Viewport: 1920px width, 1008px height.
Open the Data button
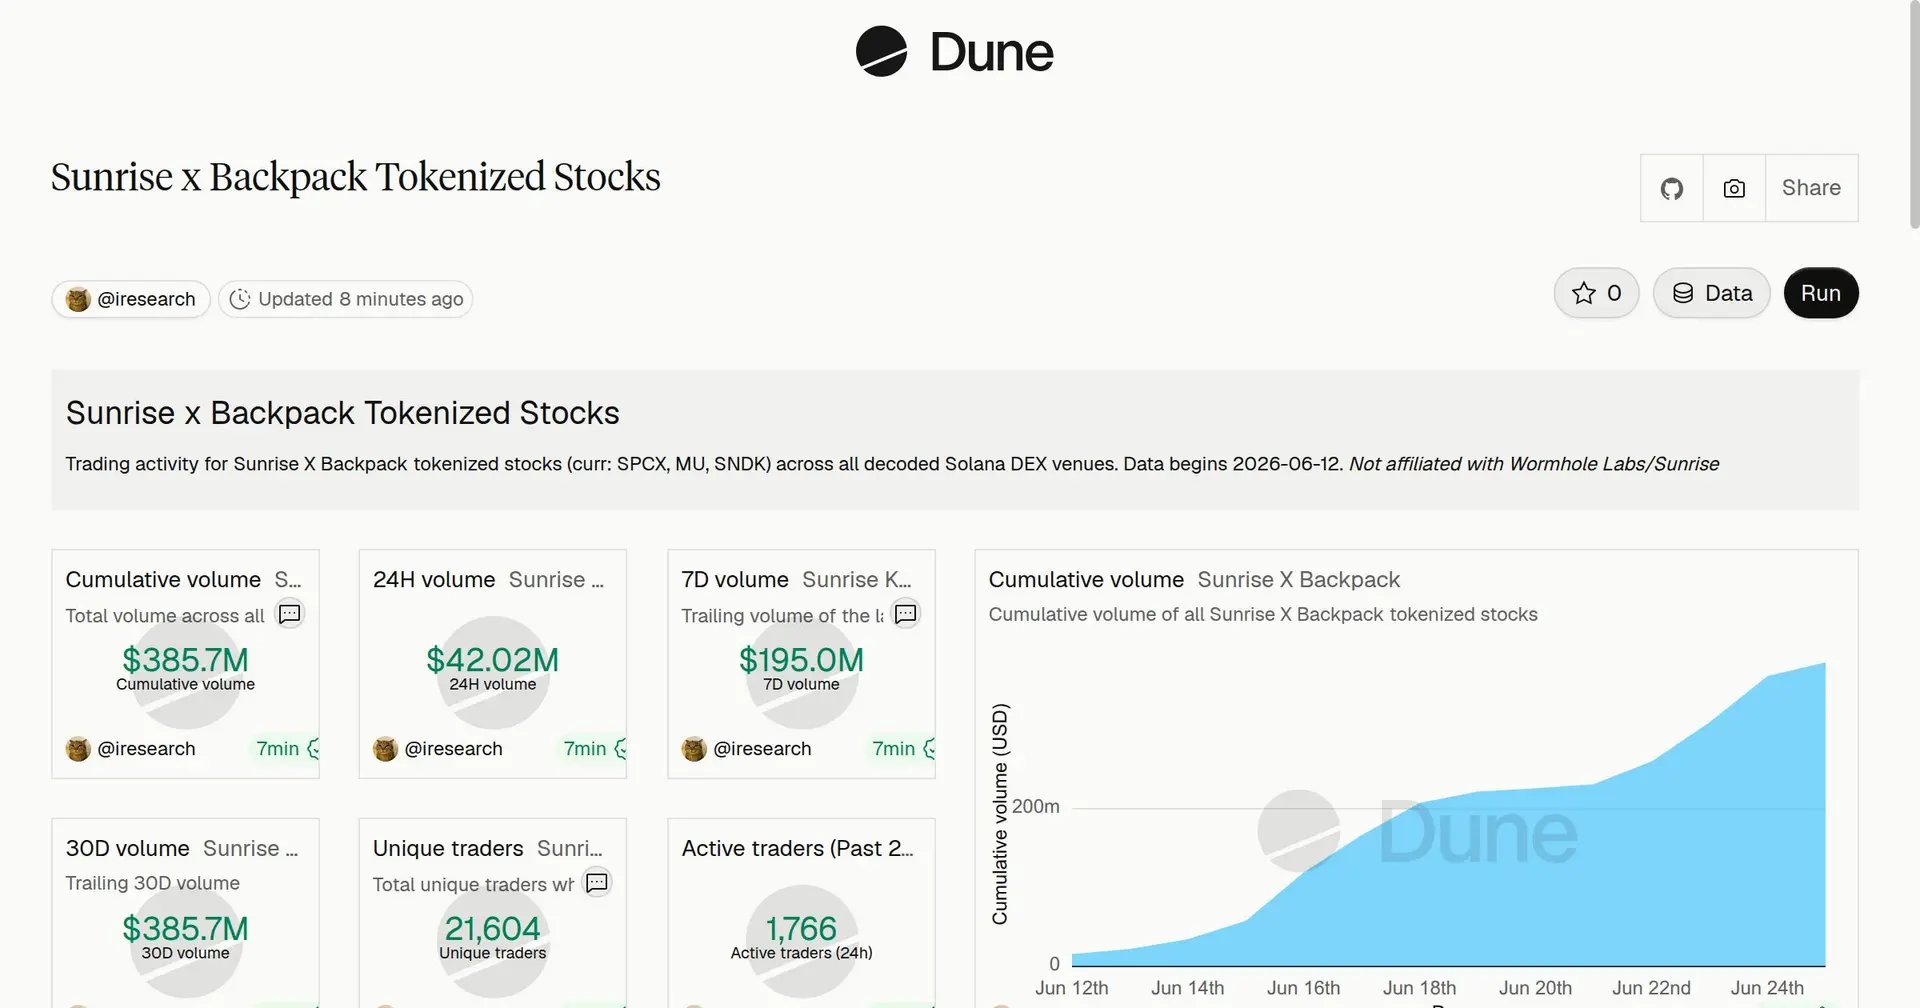click(1712, 293)
